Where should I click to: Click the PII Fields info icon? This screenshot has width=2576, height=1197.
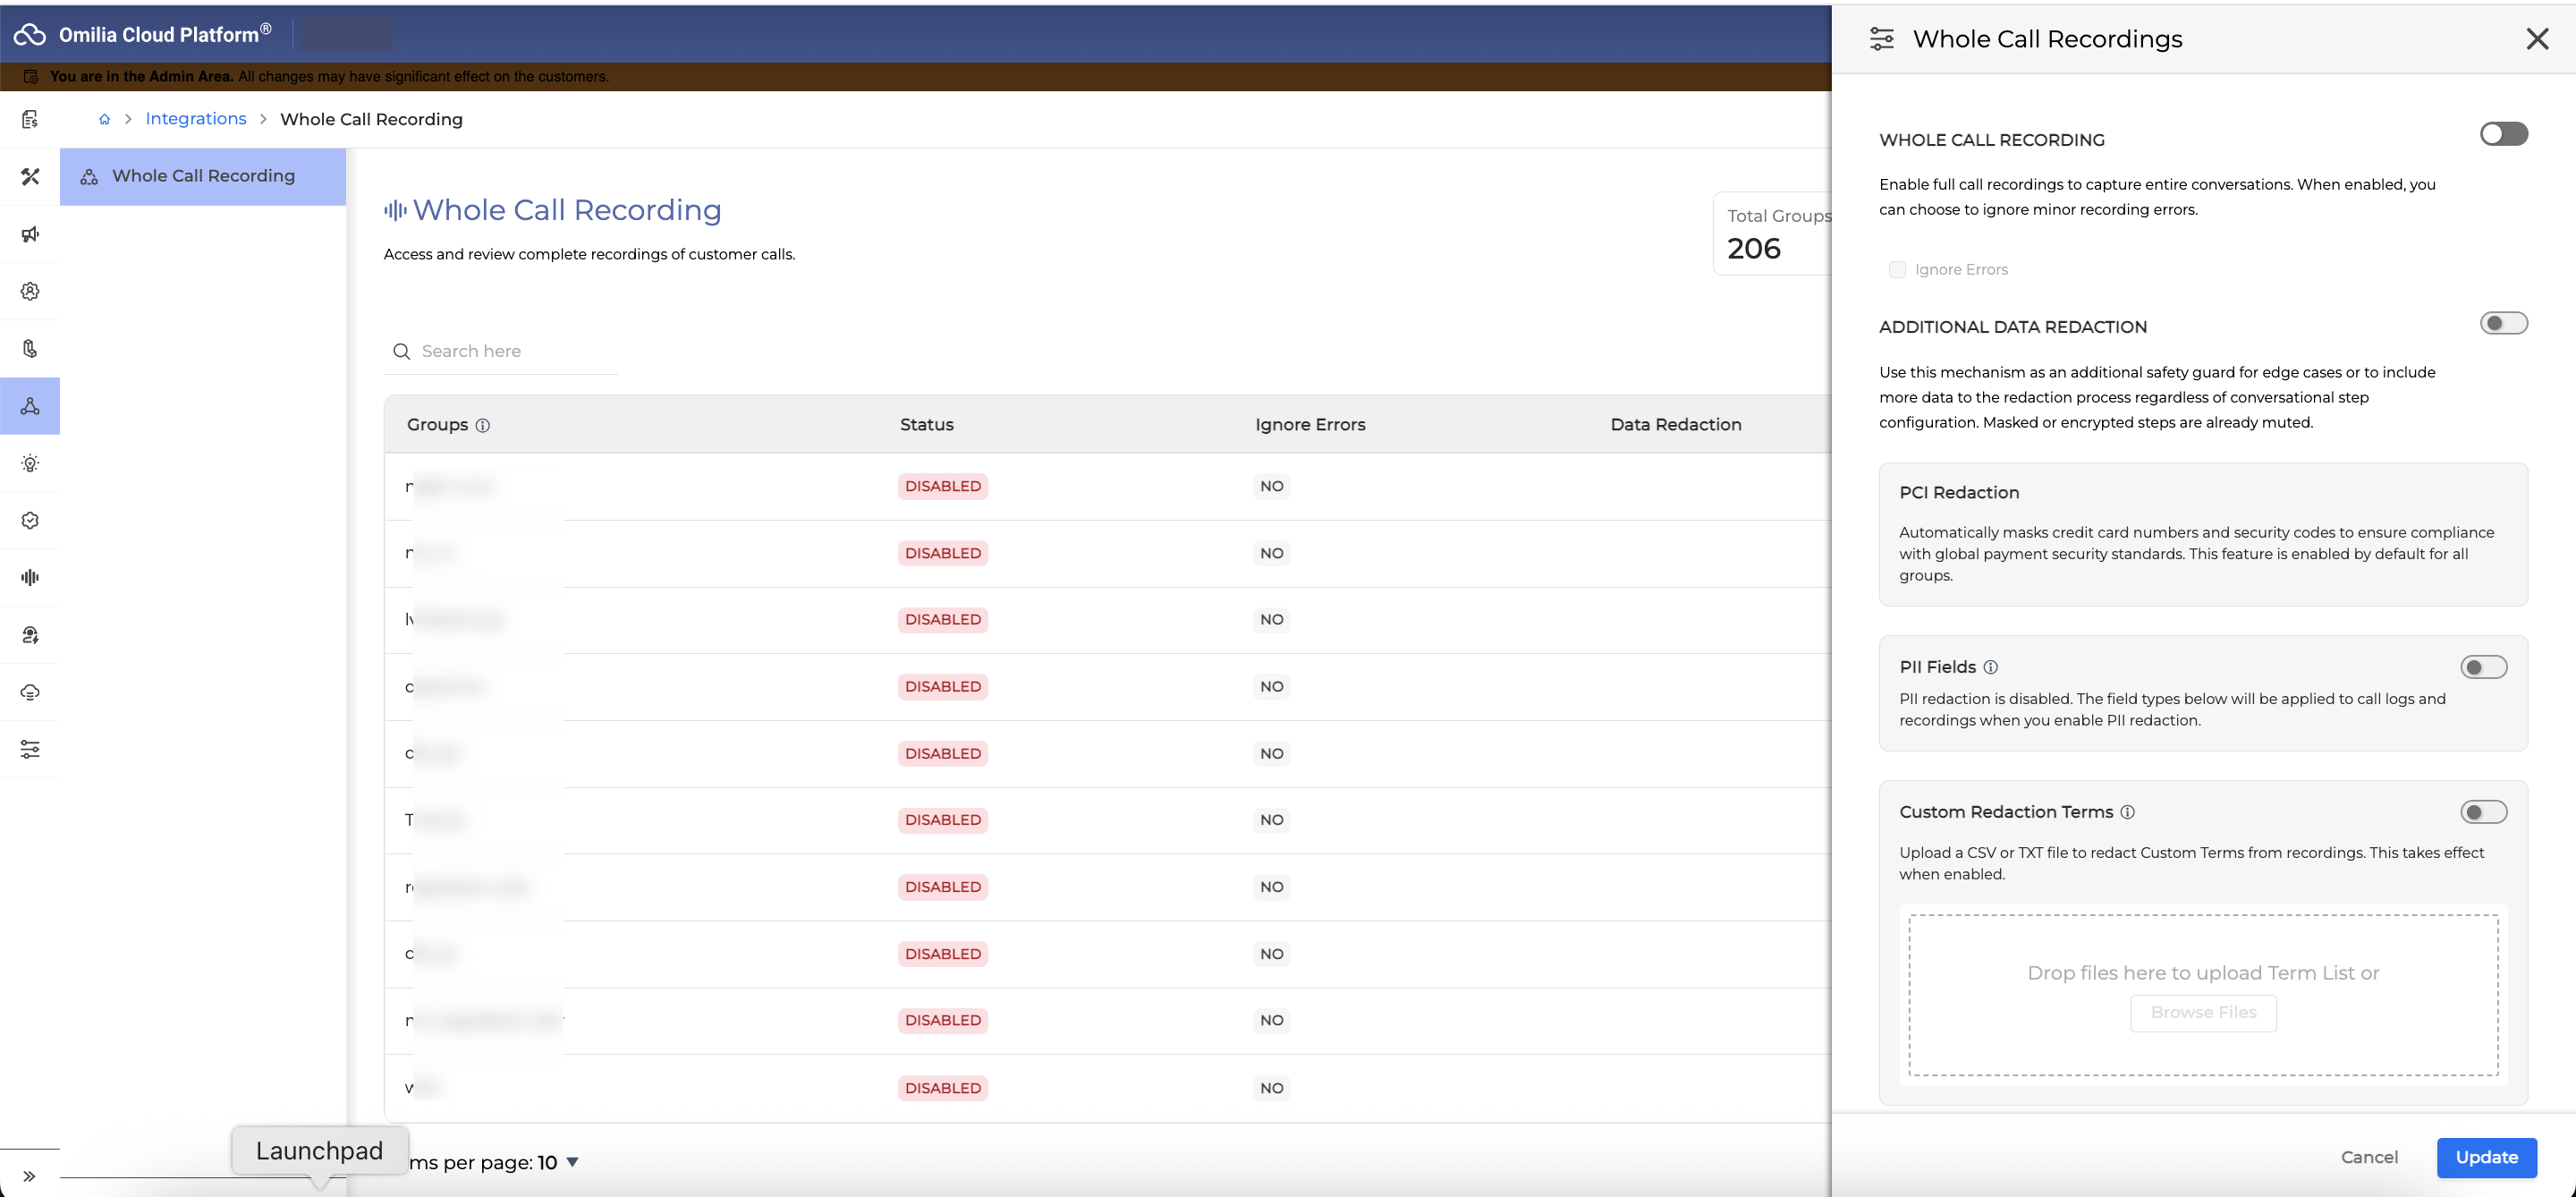tap(1990, 667)
